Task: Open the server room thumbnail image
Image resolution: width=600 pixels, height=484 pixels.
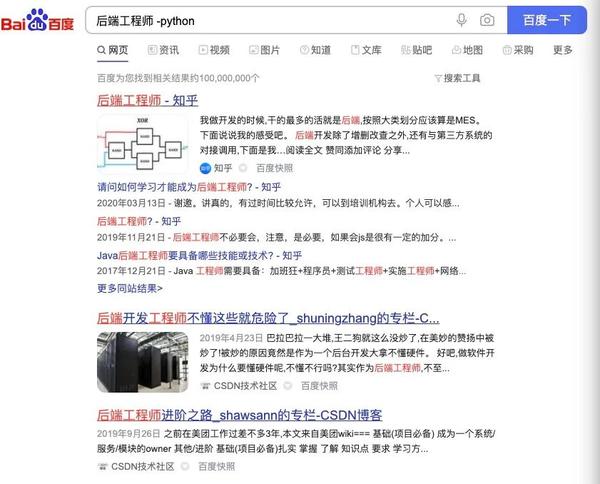Action: [143, 362]
